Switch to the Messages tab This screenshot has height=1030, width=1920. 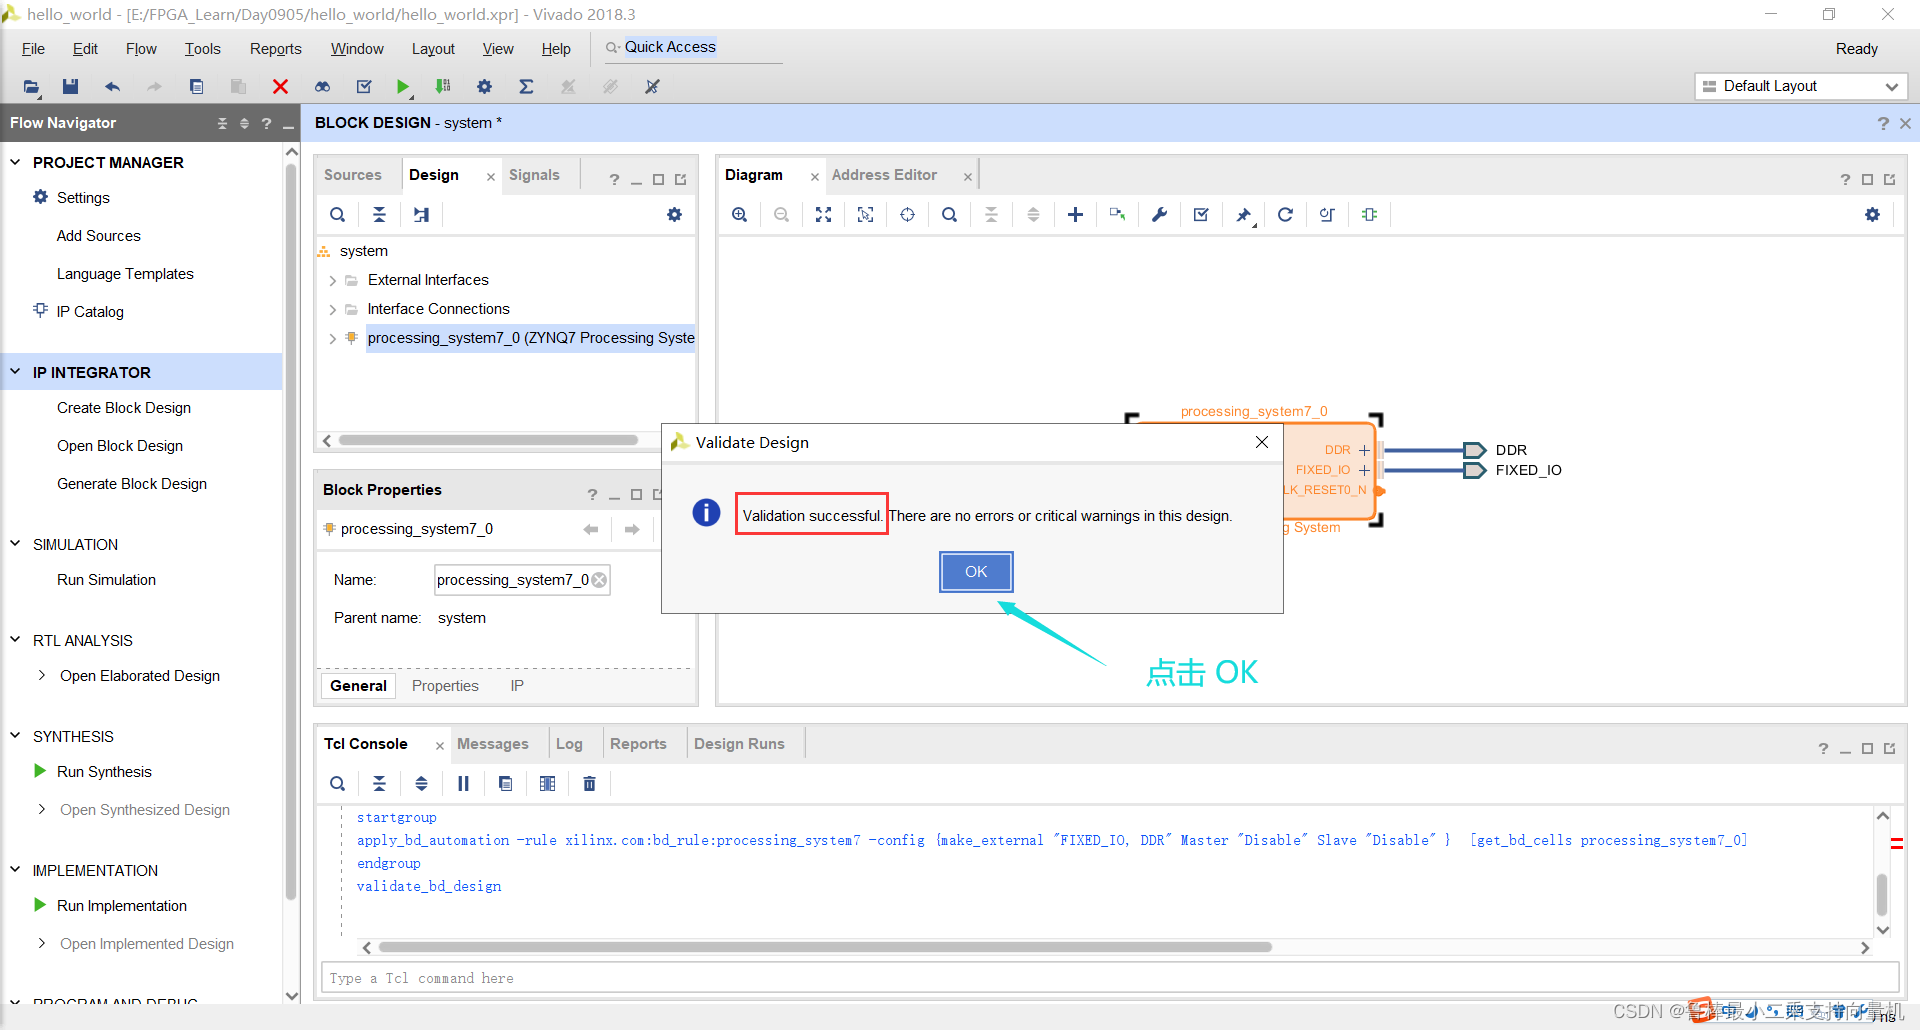(492, 744)
